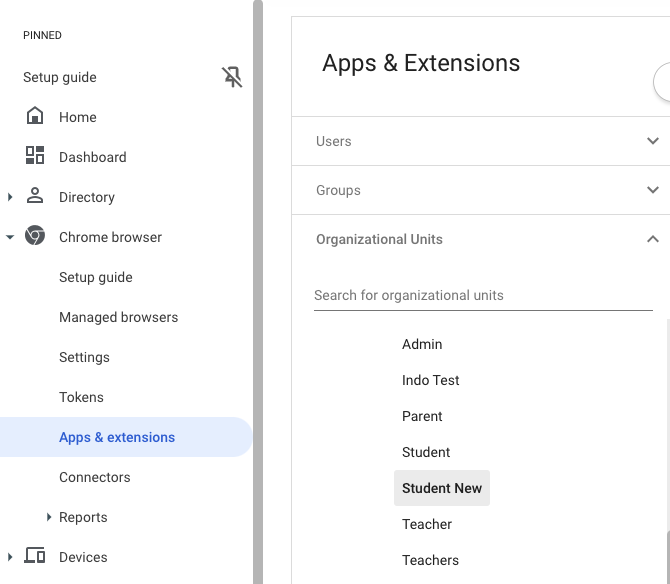Screen dimensions: 670x584
Task: Select the Indo Test organizational unit
Action: [431, 380]
